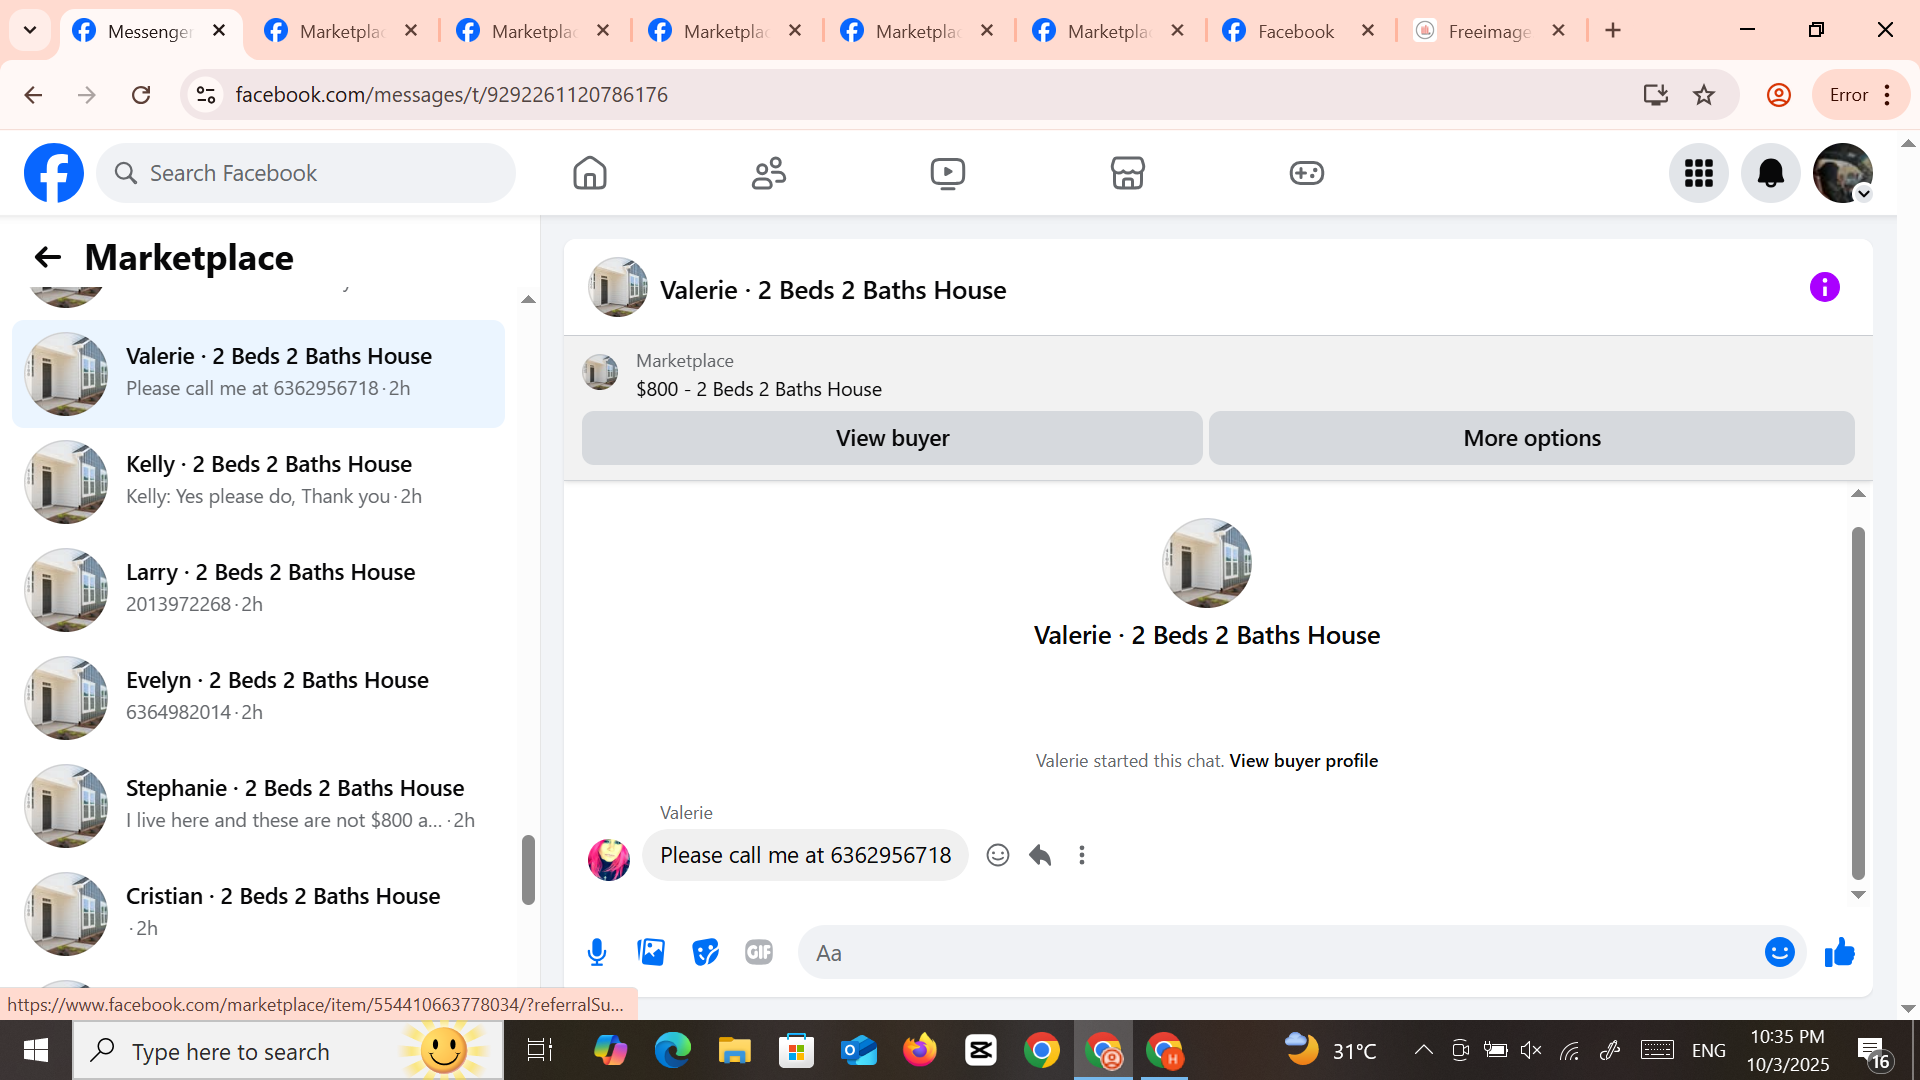1920x1080 pixels.
Task: Bookmark this page with the star
Action: pyautogui.click(x=1704, y=95)
